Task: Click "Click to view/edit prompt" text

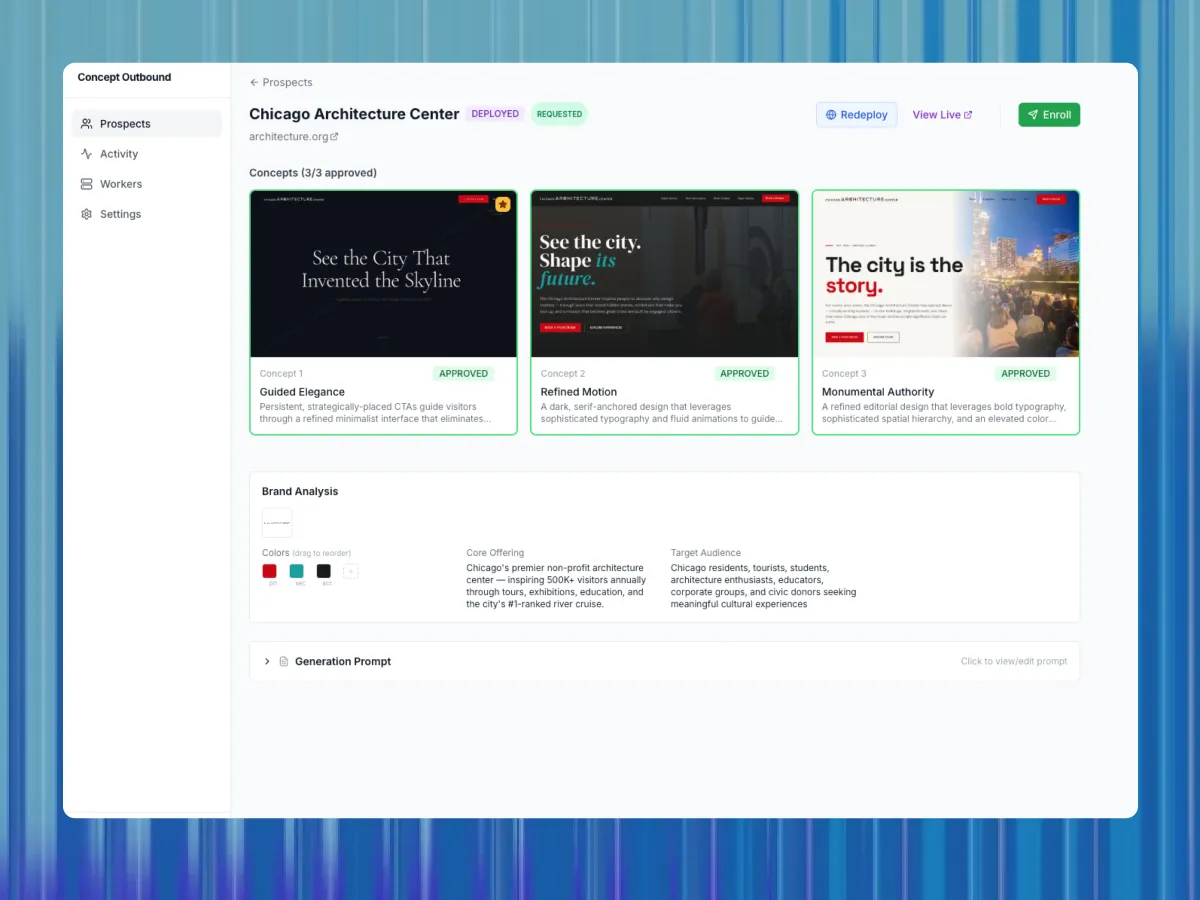Action: pyautogui.click(x=1014, y=662)
